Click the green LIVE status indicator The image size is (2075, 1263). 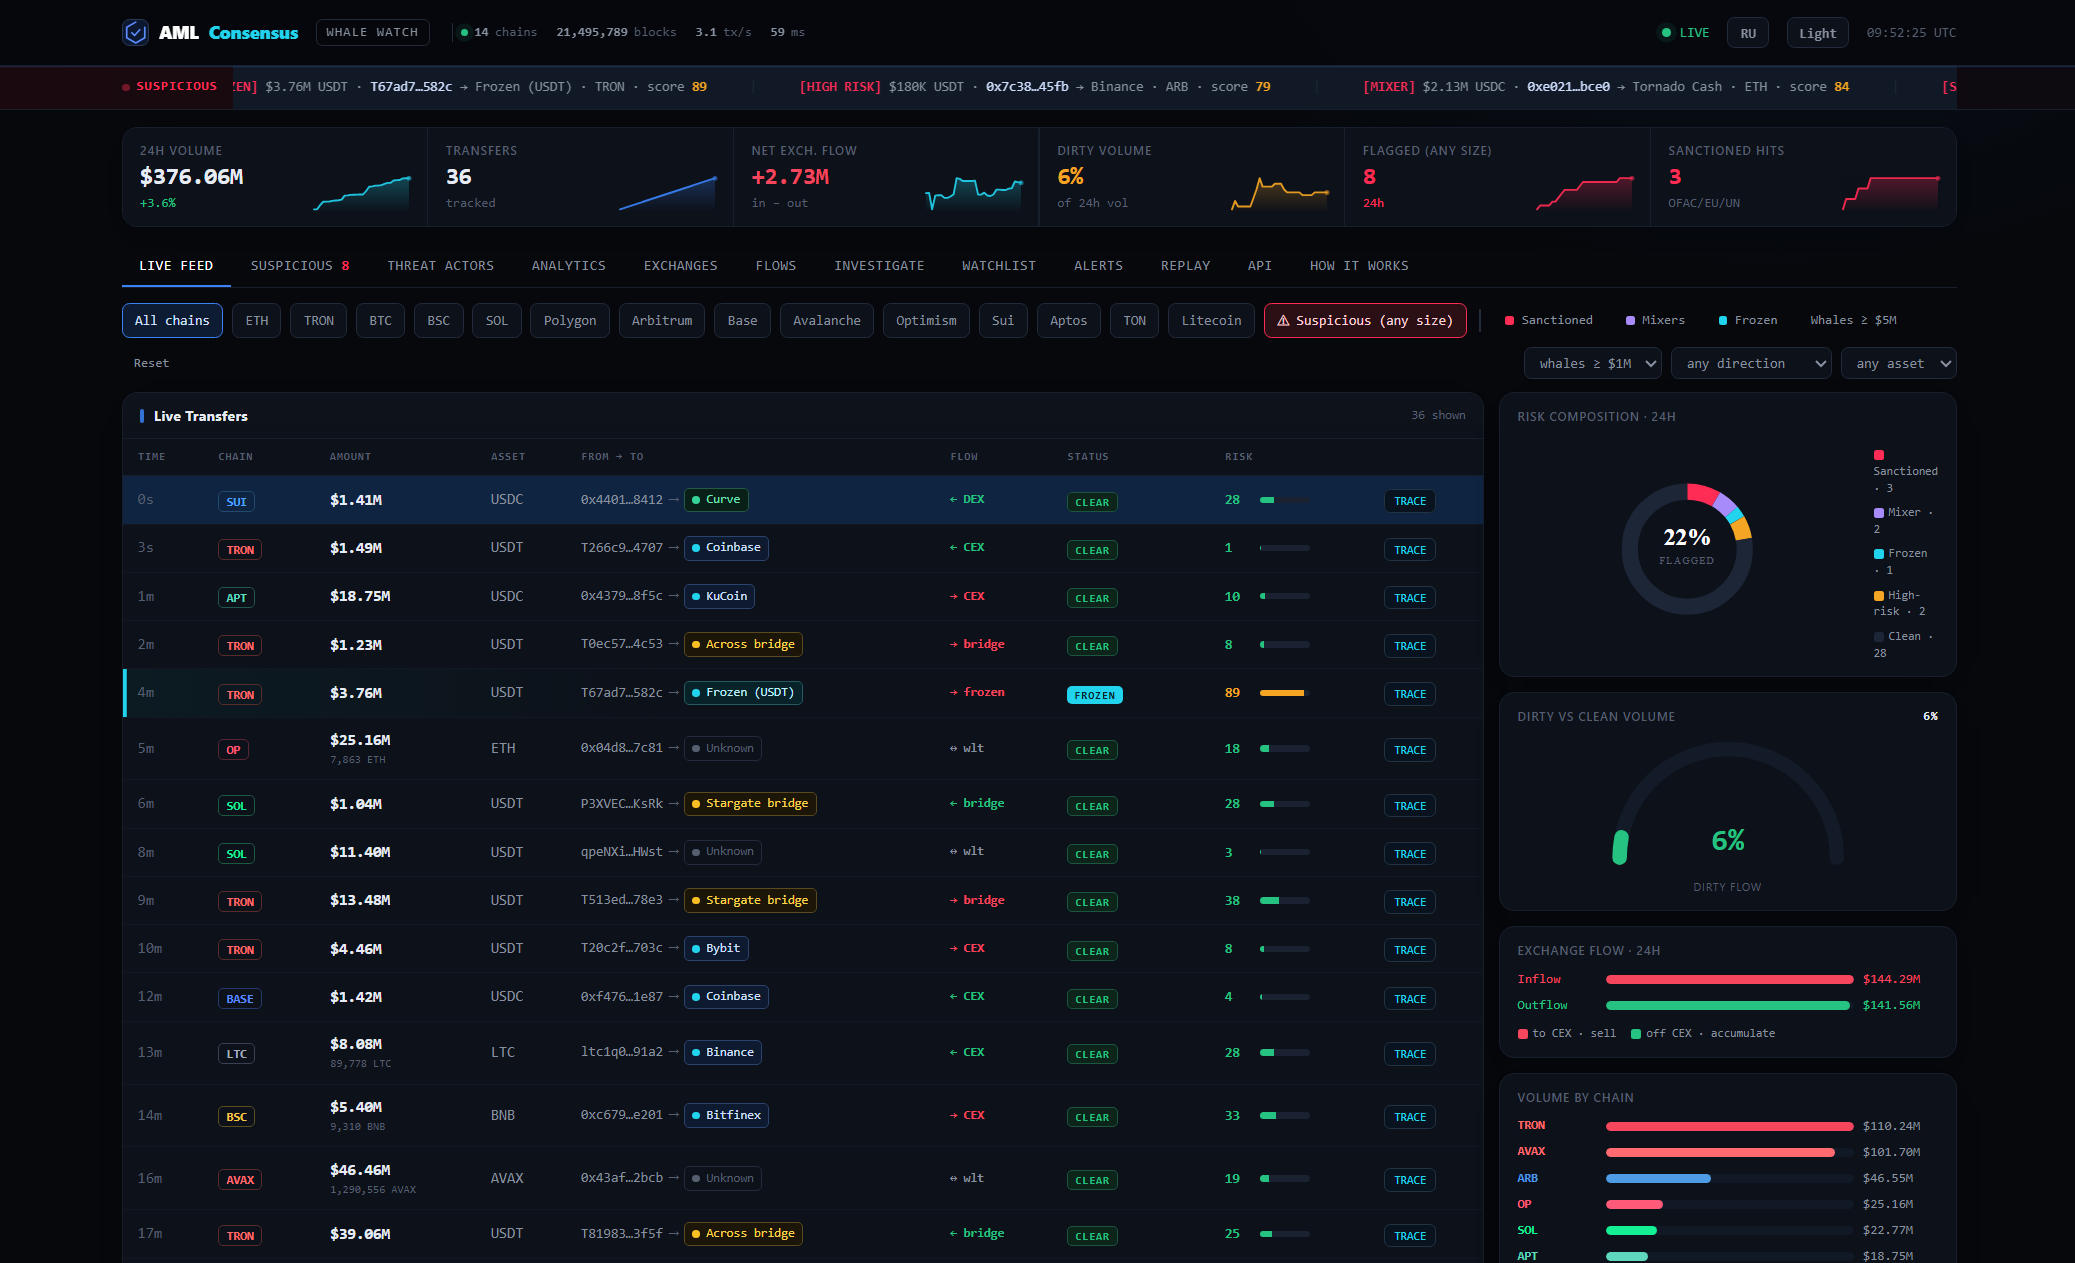tap(1685, 33)
